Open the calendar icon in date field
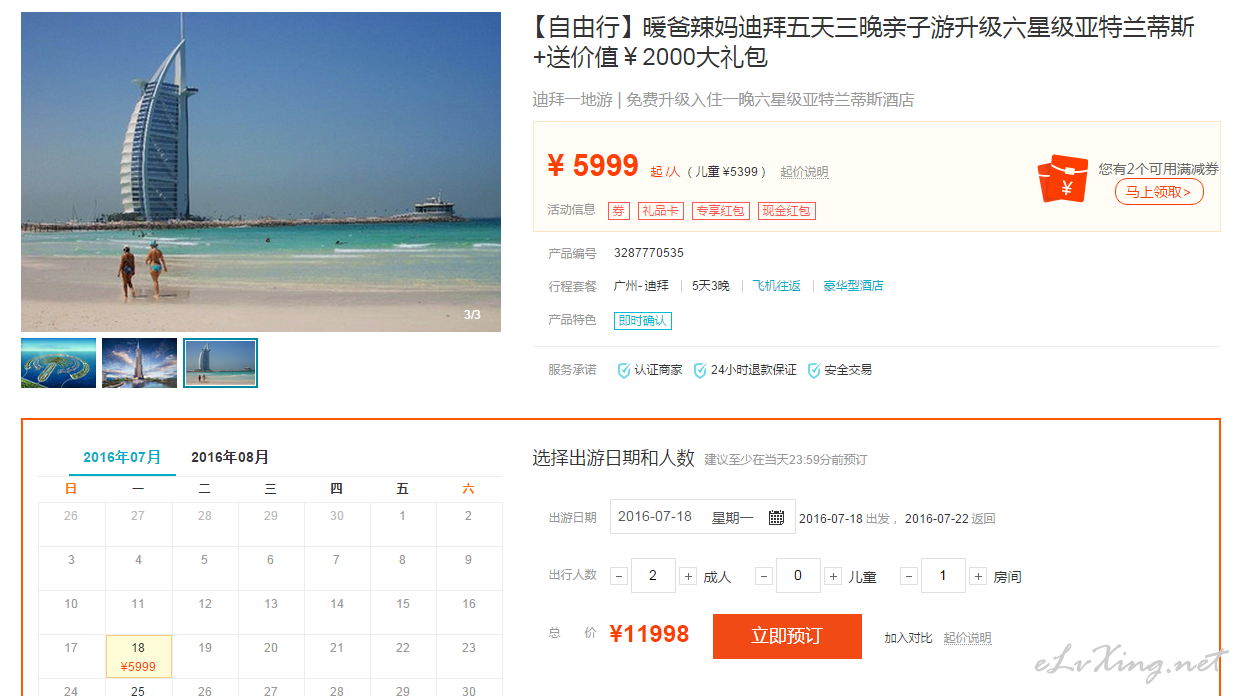This screenshot has height=696, width=1239. (x=777, y=517)
